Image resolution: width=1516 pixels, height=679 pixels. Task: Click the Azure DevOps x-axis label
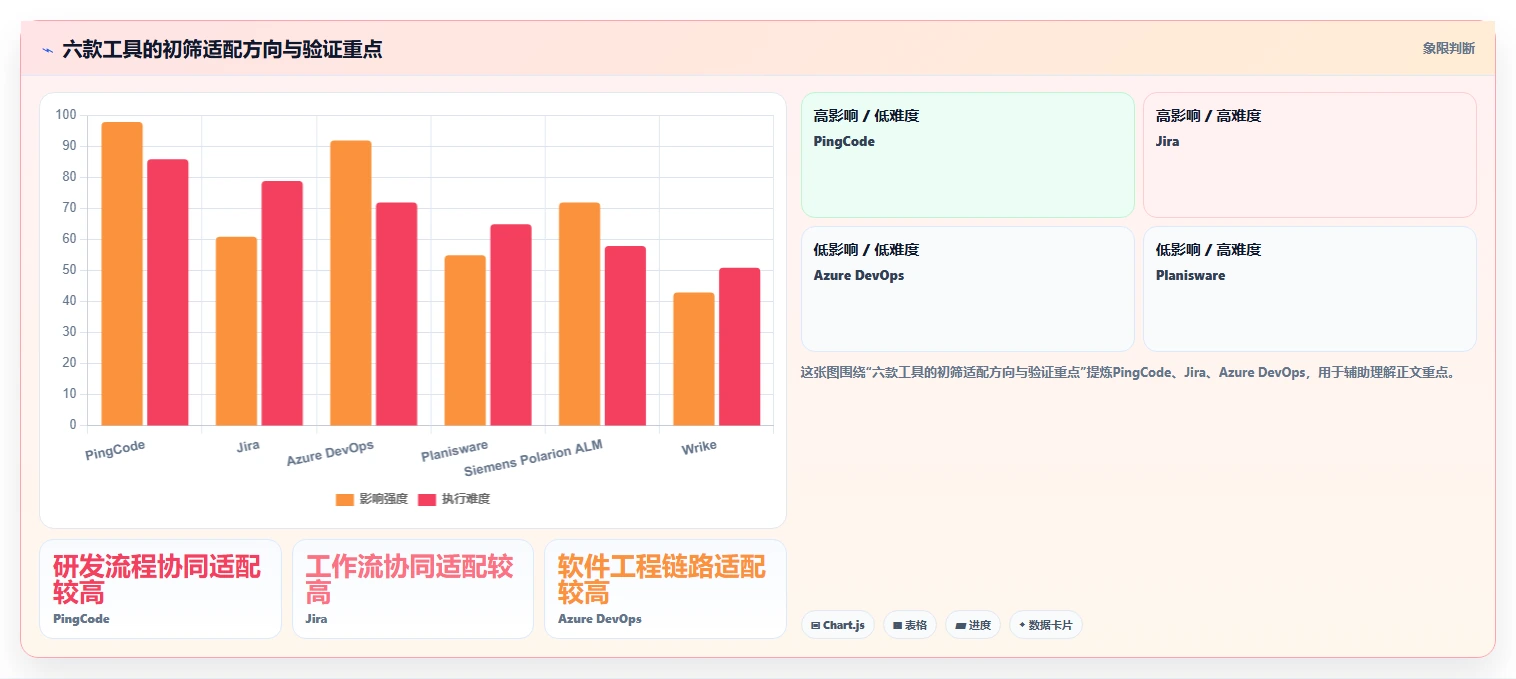coord(330,453)
